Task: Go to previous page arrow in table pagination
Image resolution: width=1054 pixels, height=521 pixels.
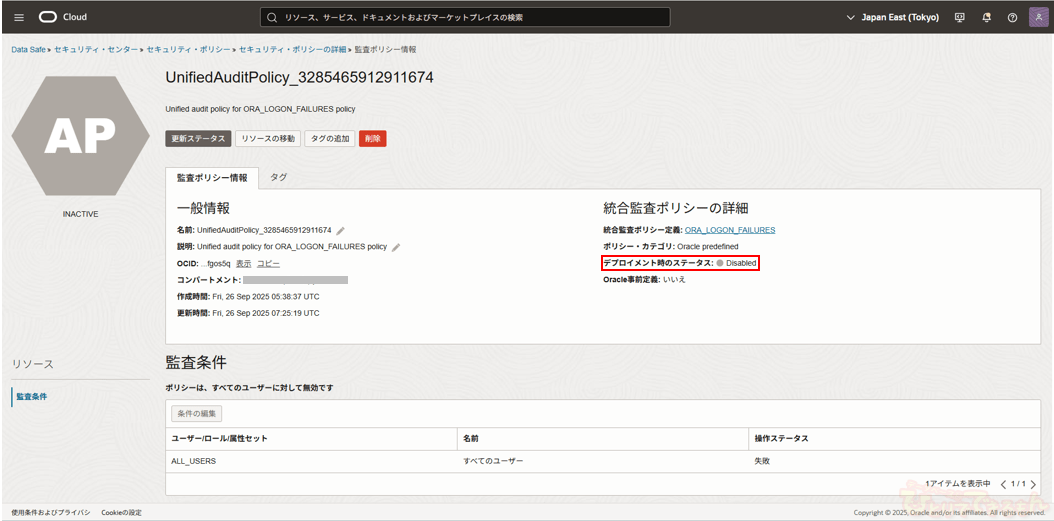Action: 1003,484
